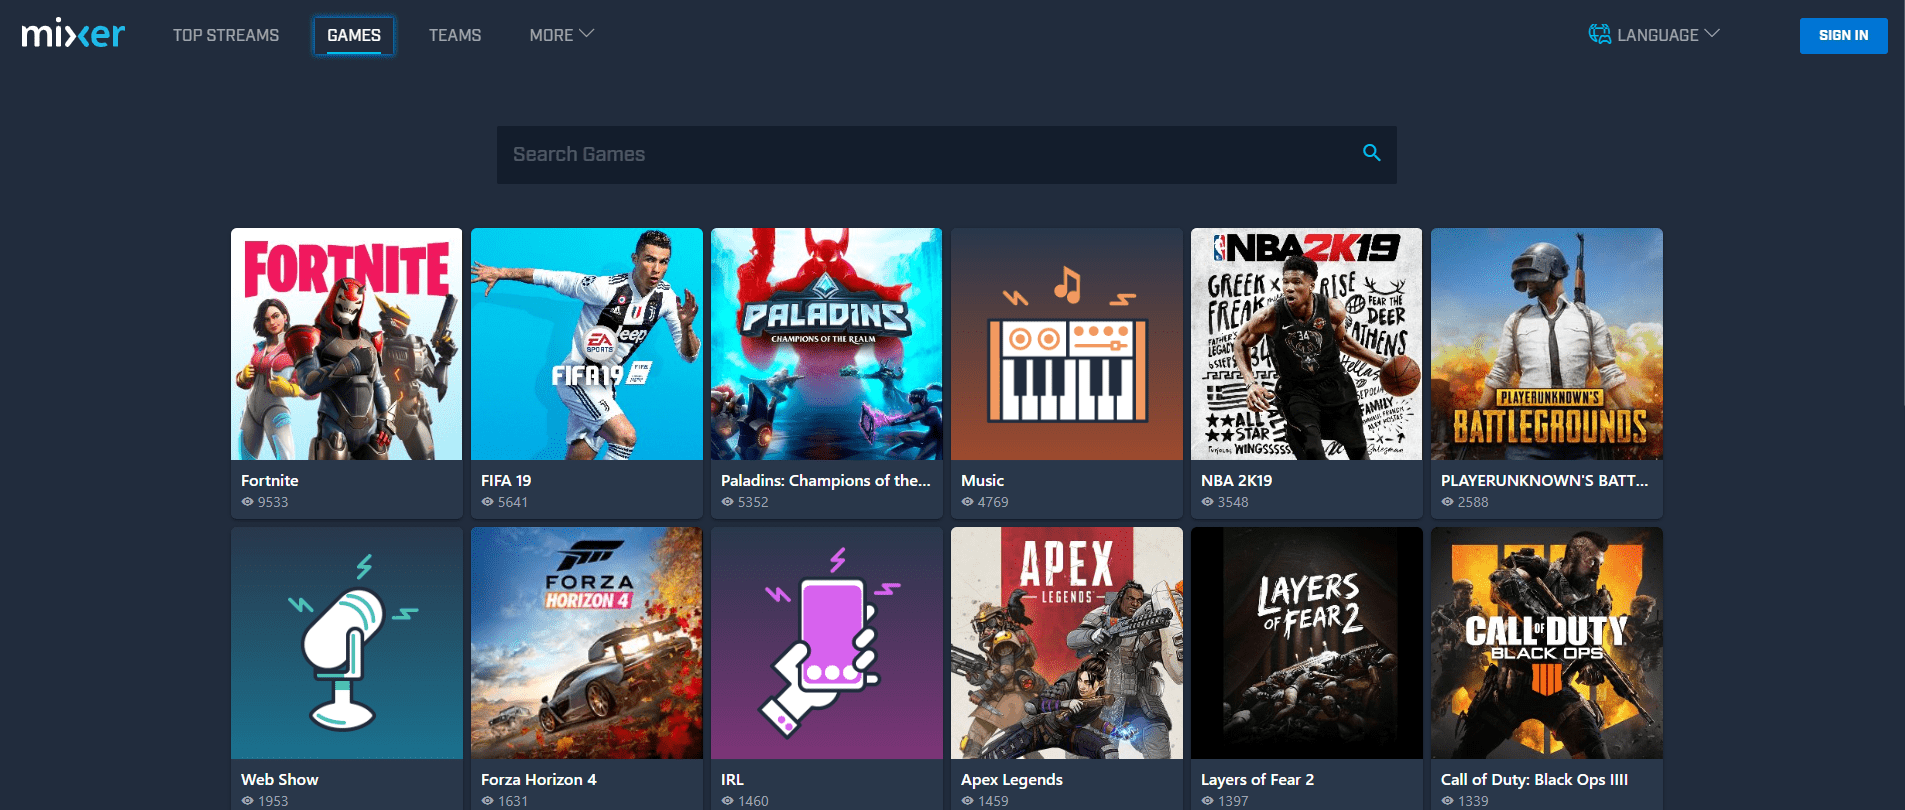Click the Web Show title text
This screenshot has height=810, width=1905.
280,780
